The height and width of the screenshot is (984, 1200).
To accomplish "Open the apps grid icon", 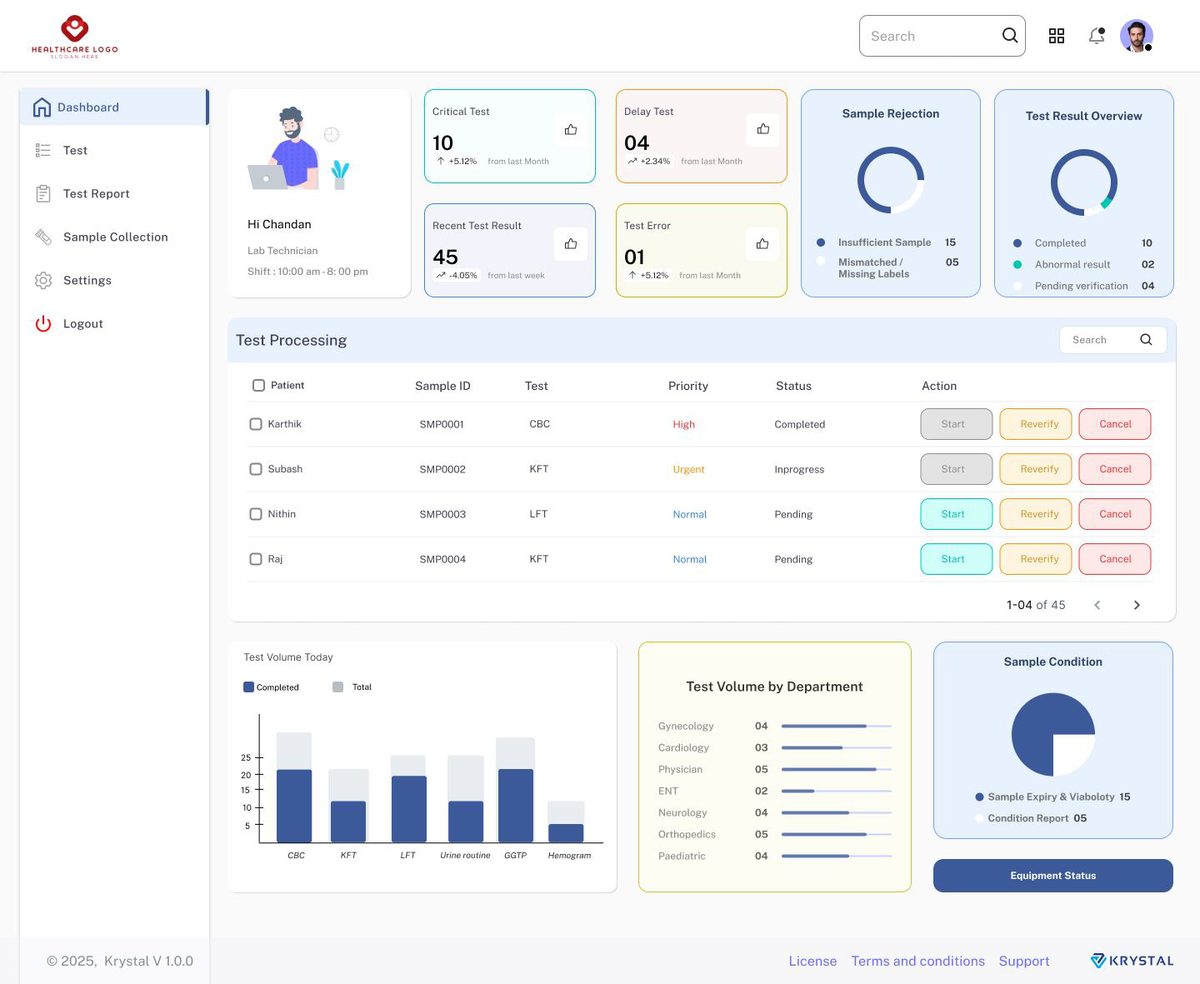I will tap(1056, 36).
